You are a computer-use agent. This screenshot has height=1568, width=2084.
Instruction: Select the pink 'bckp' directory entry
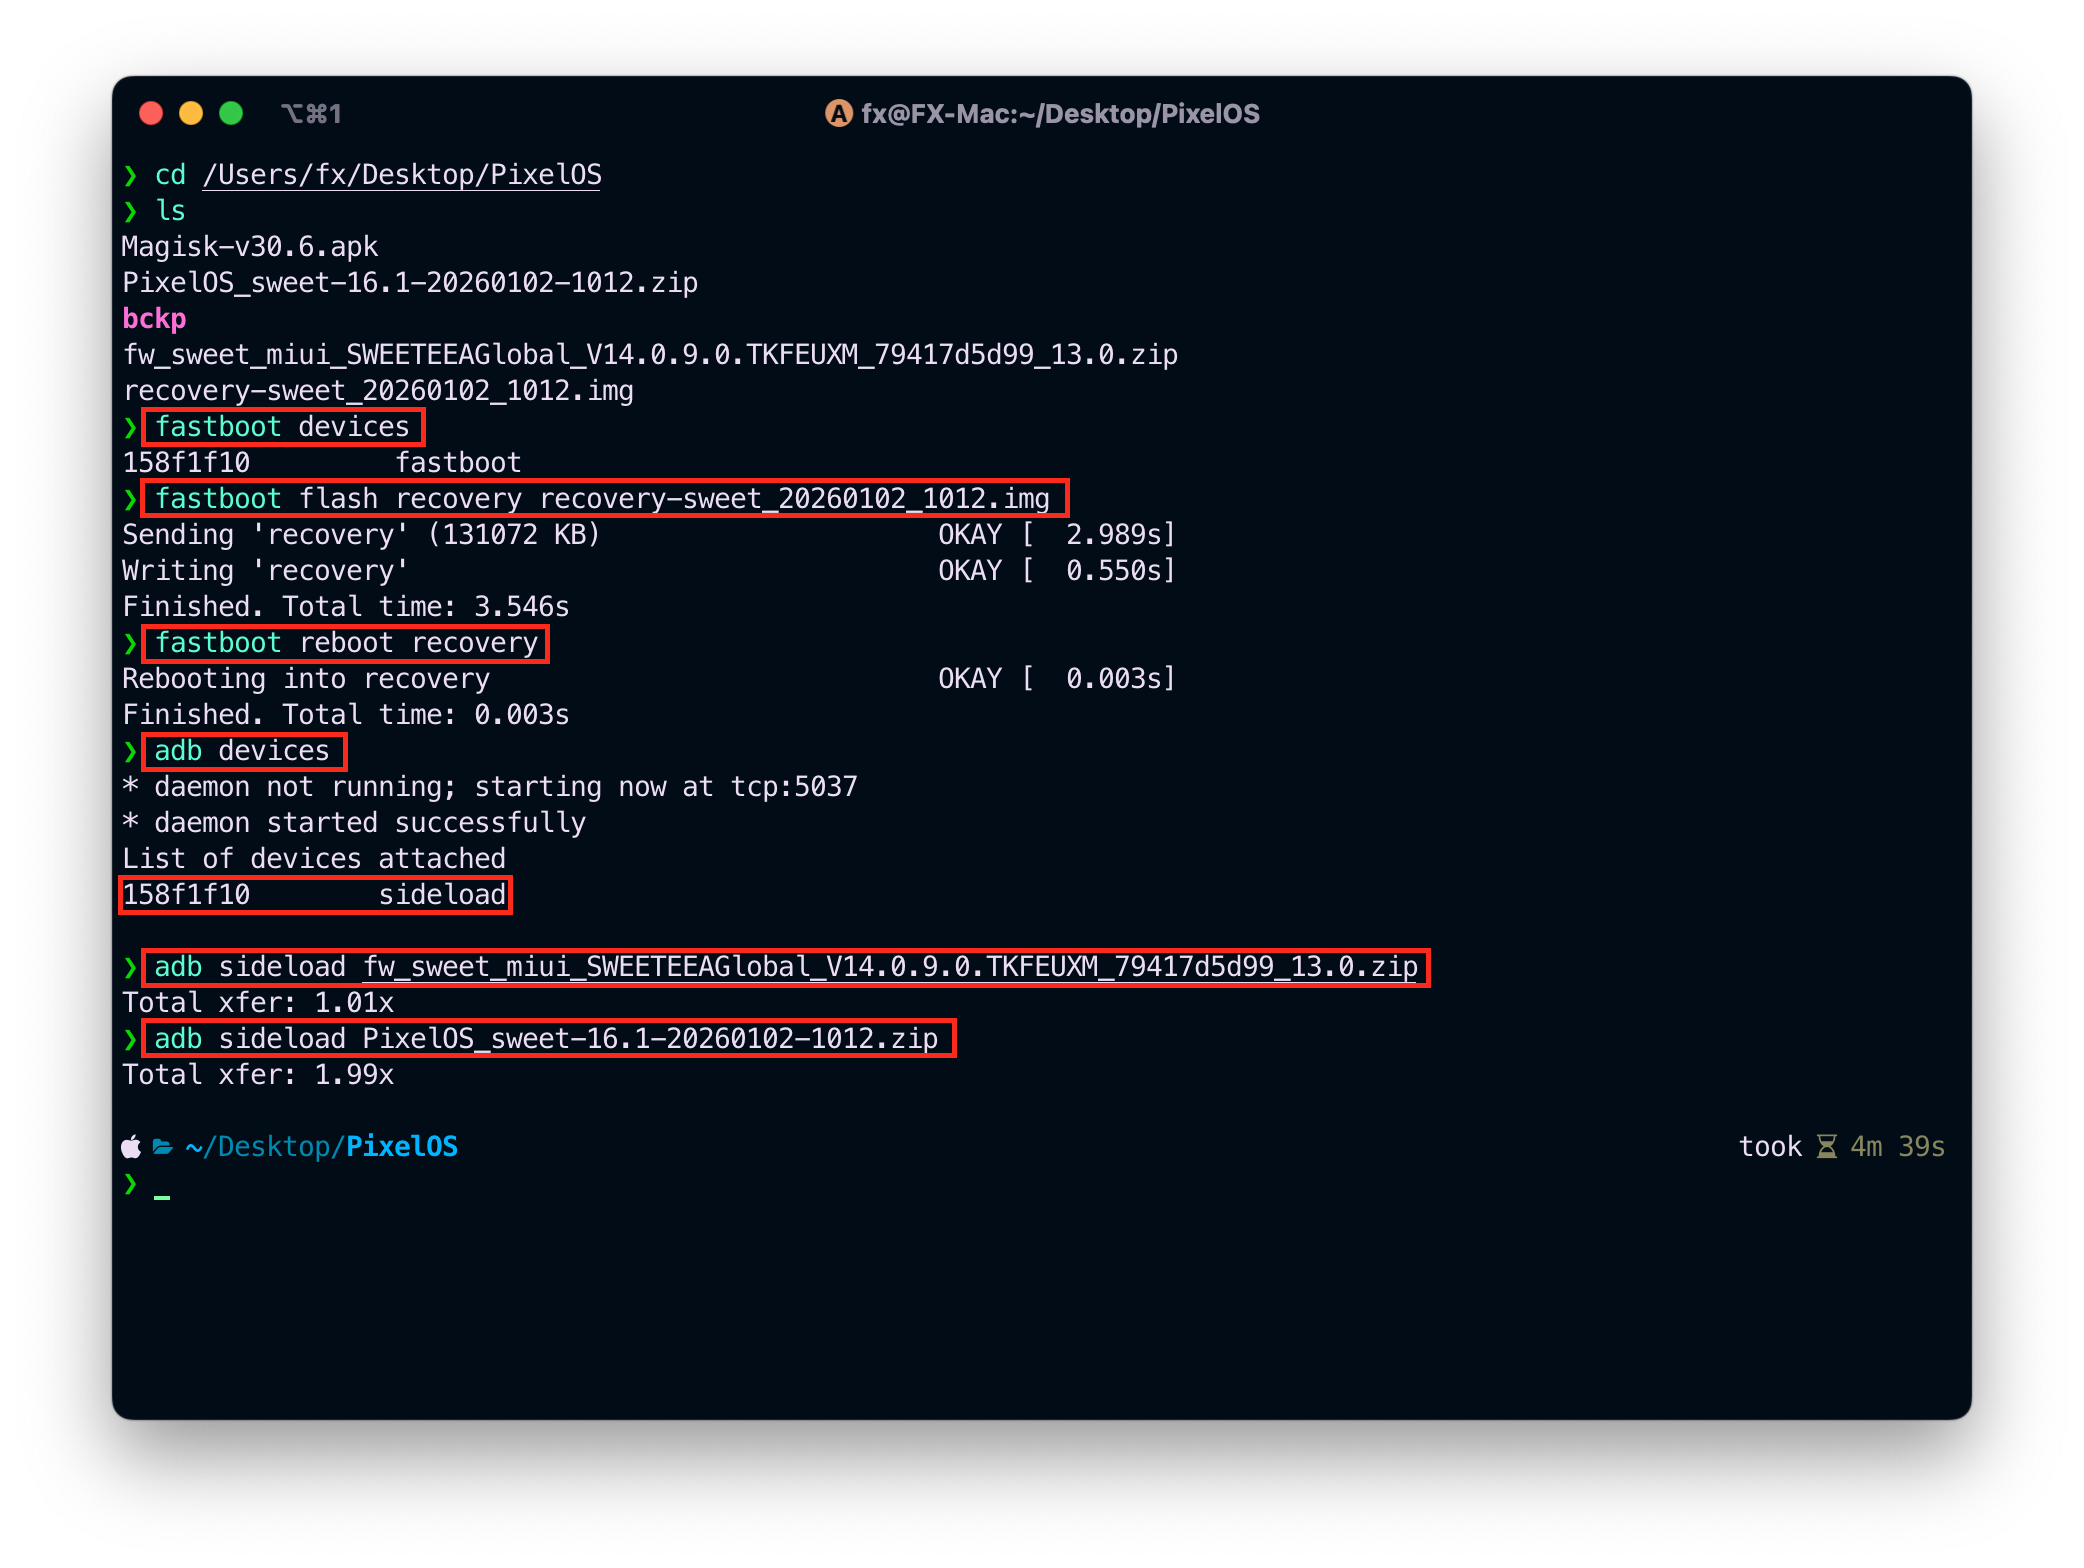tap(154, 319)
